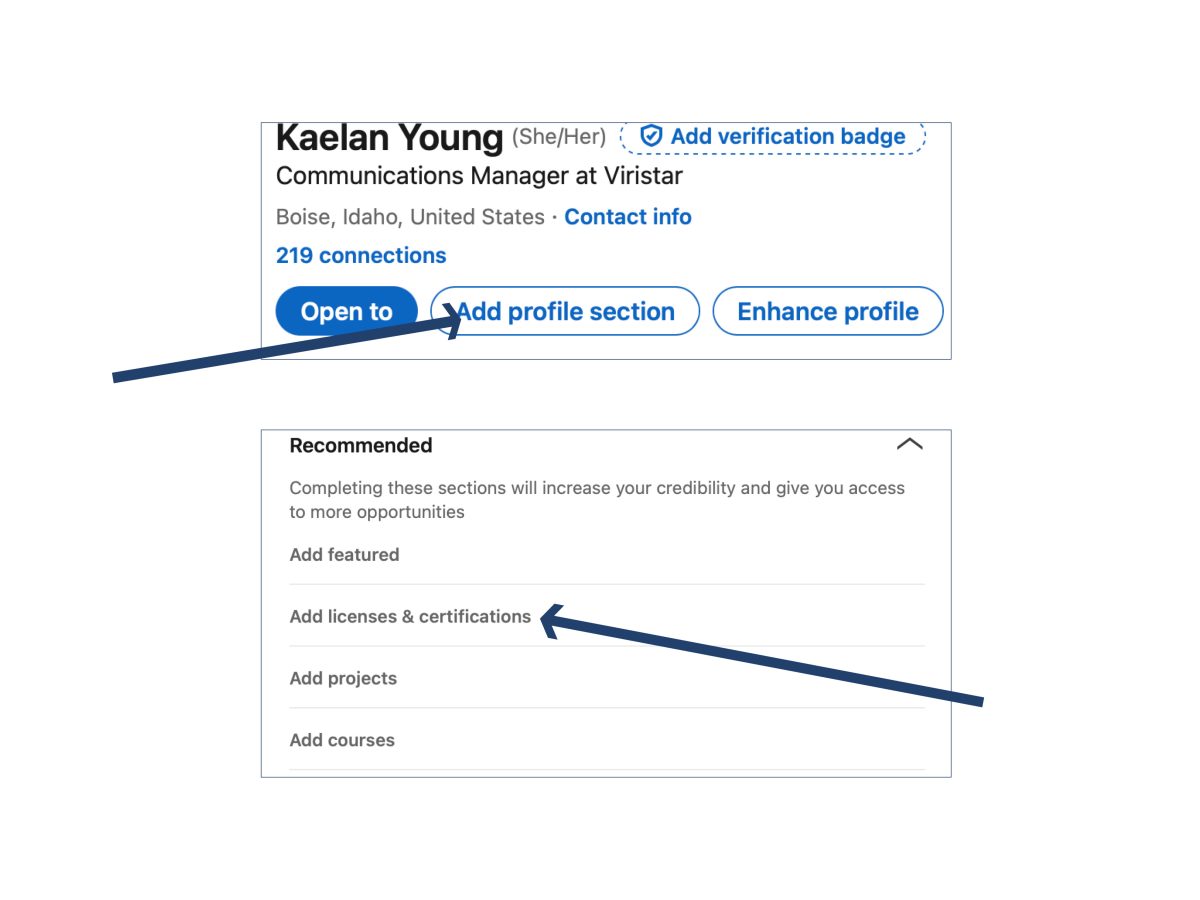This screenshot has width=1200, height=900.
Task: Select Add licenses & certifications
Action: click(x=410, y=616)
